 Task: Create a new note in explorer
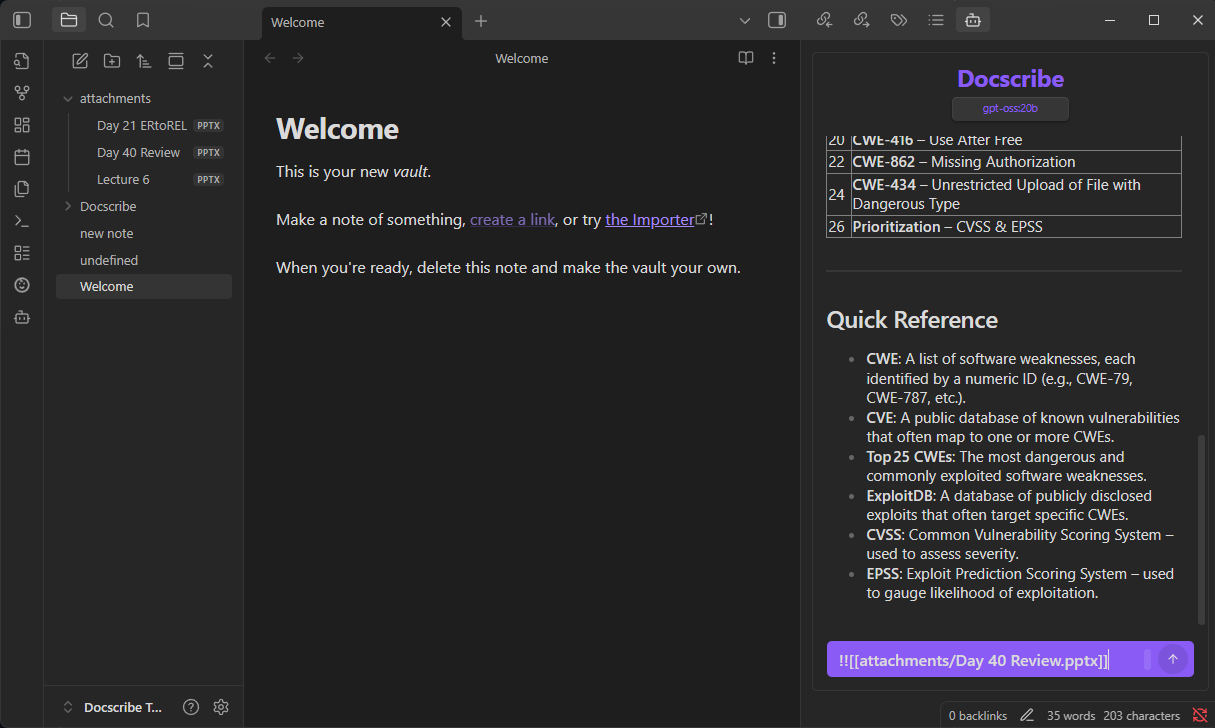(80, 61)
